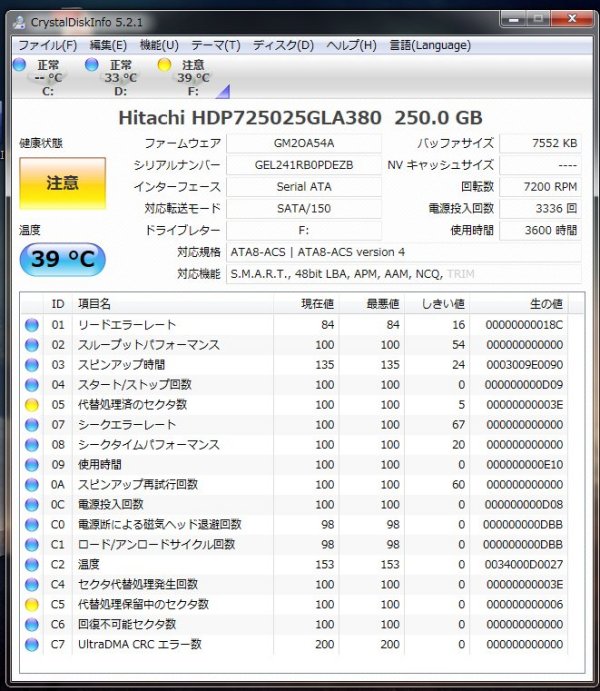The width and height of the screenshot is (600, 691).
Task: Click the S.M.A.R.T. supported features field
Action: click(404, 274)
